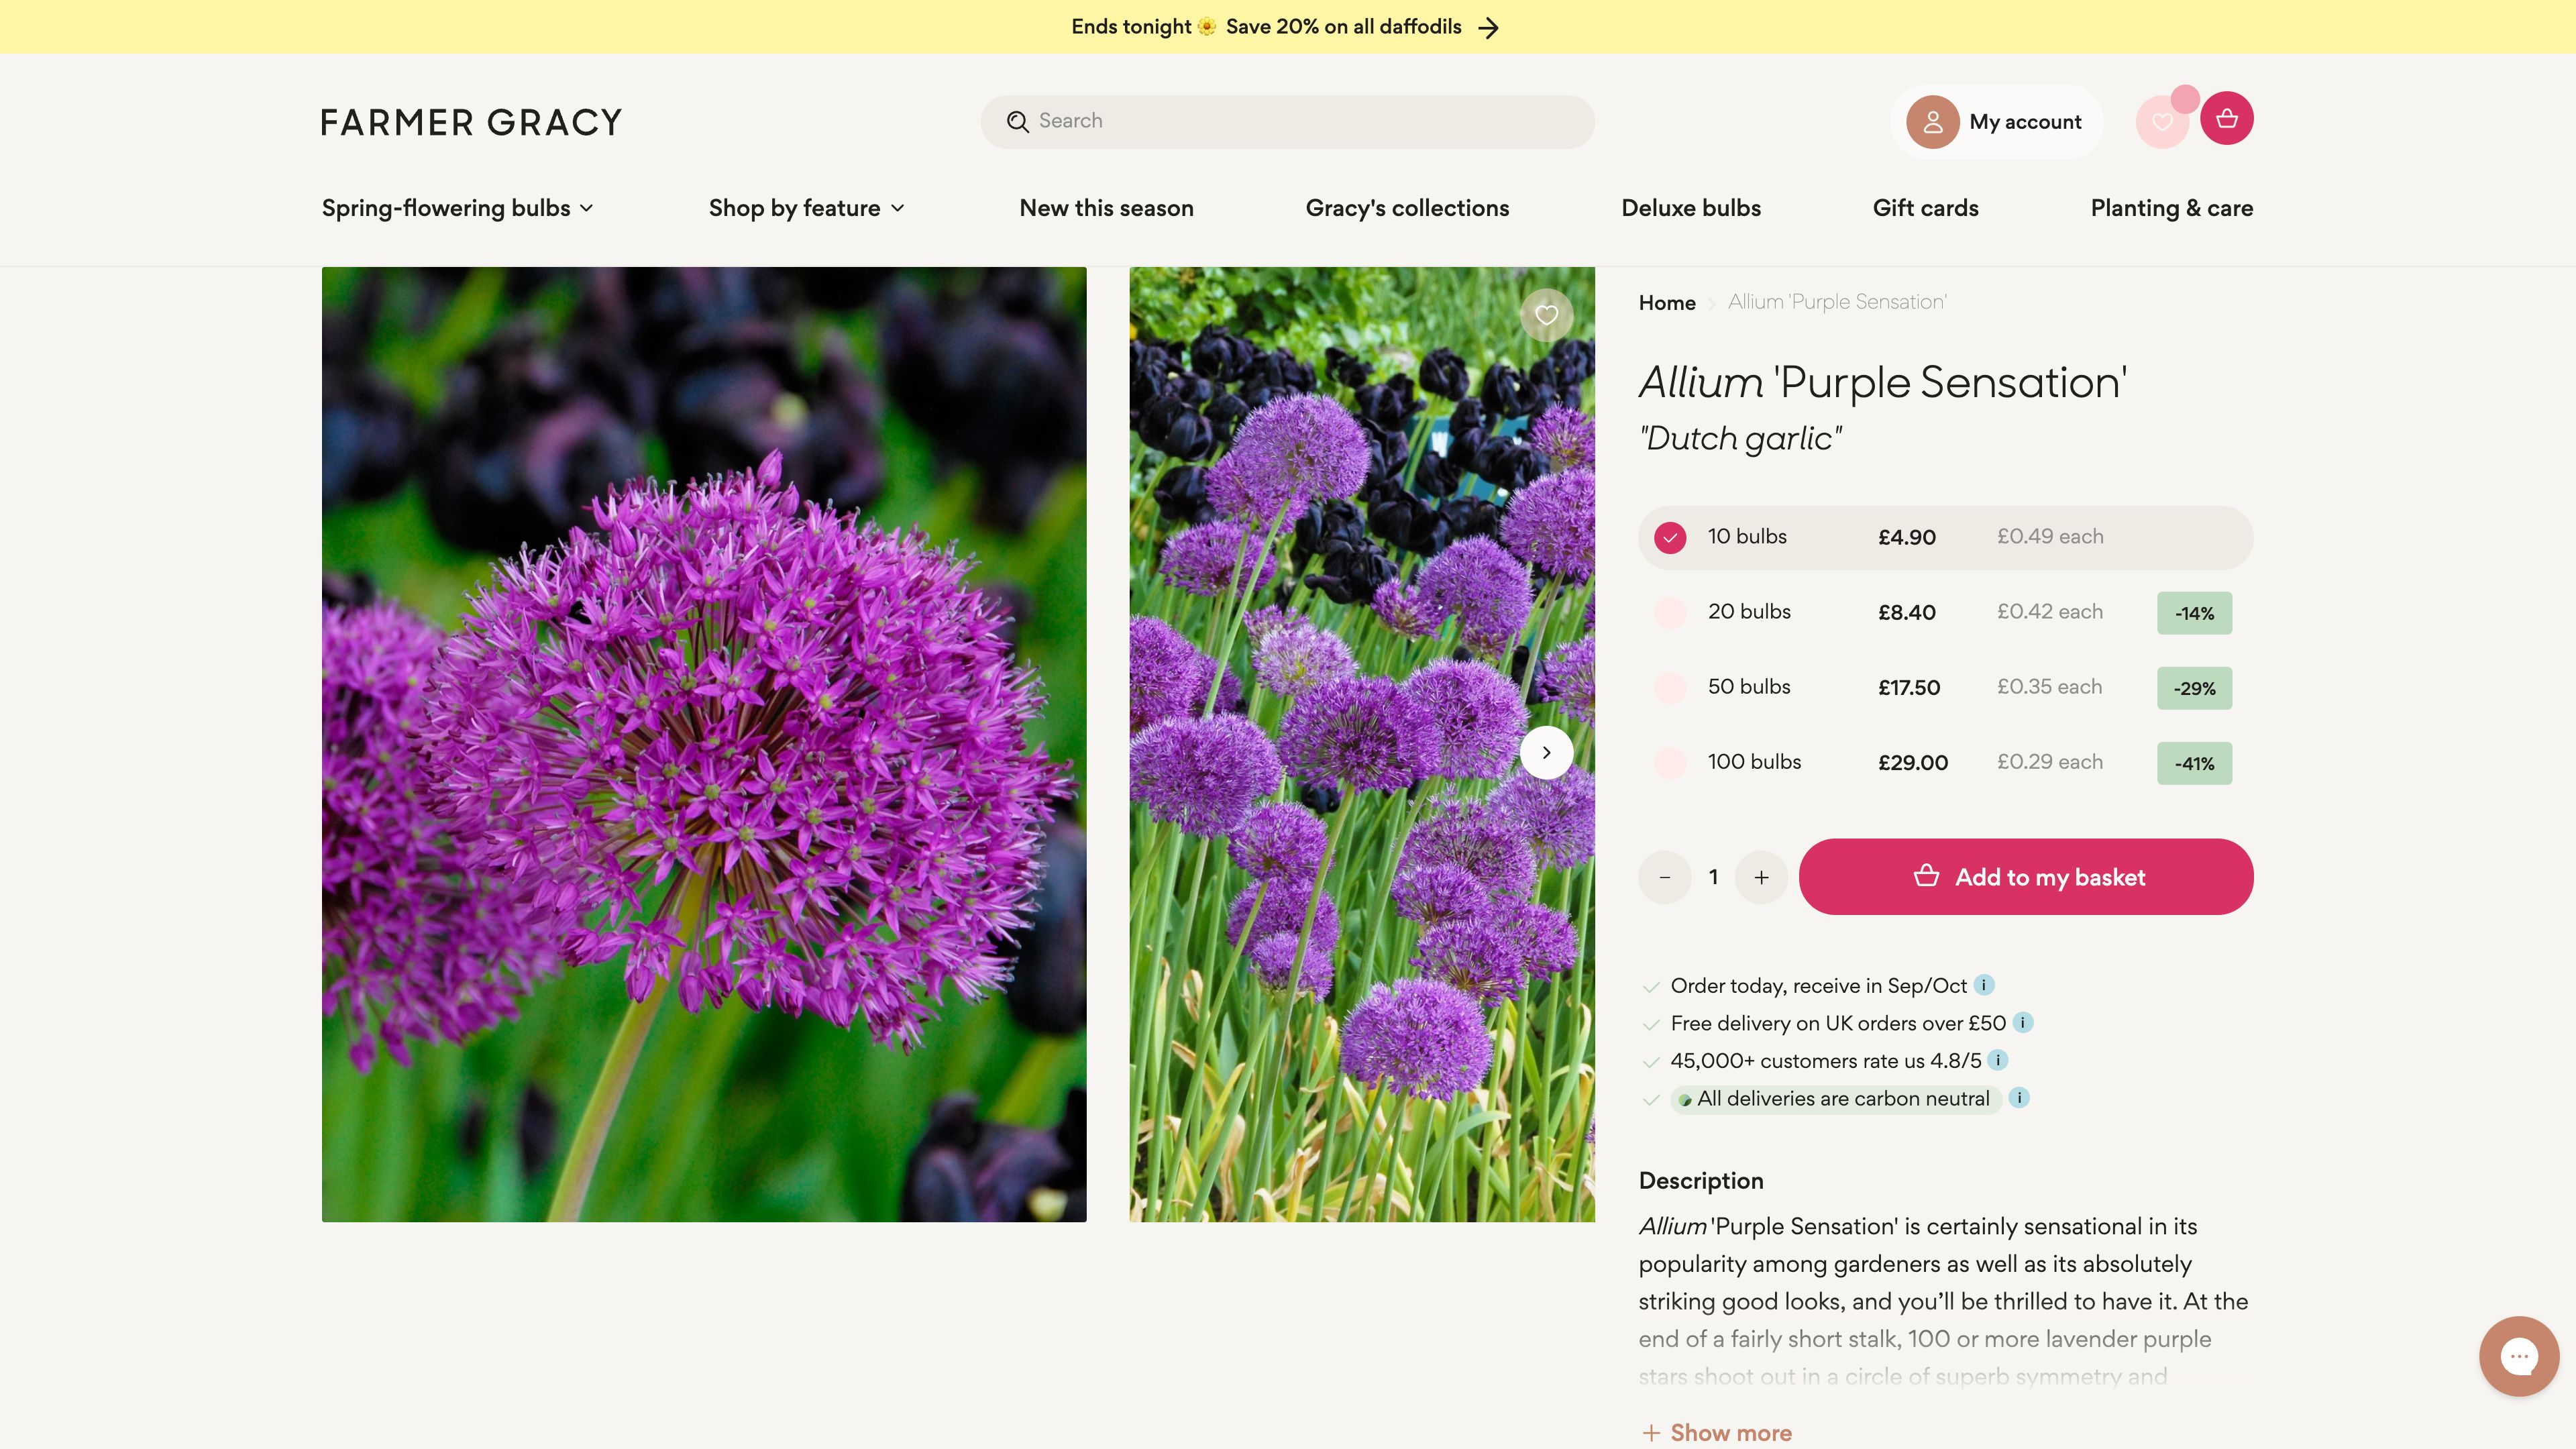Open the shopping basket icon in header

click(x=2226, y=119)
